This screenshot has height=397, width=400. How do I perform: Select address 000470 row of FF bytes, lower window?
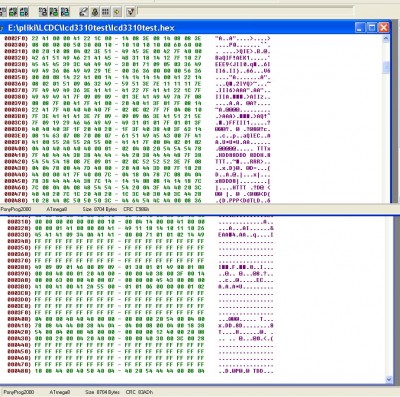(140, 365)
